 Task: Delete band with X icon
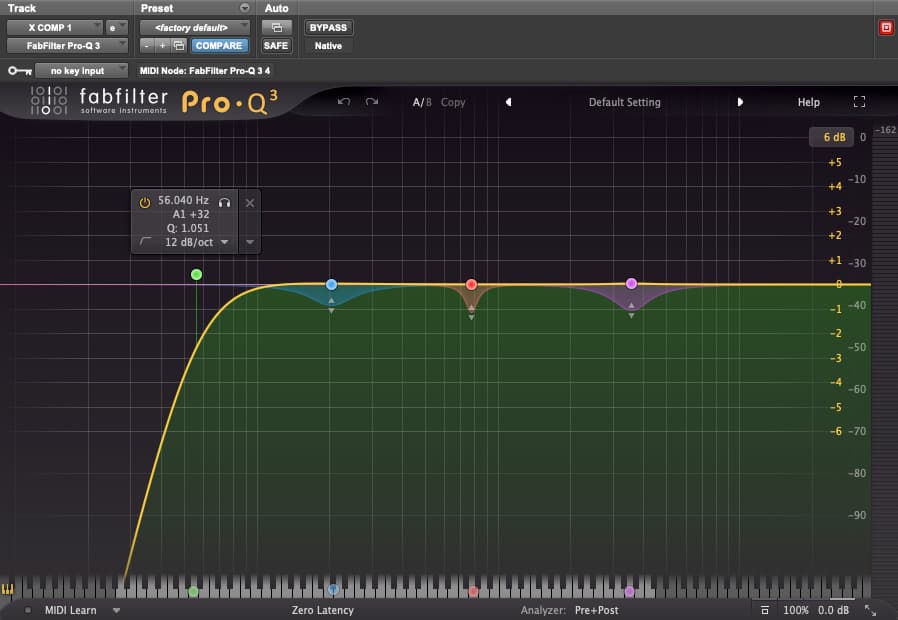pyautogui.click(x=250, y=203)
